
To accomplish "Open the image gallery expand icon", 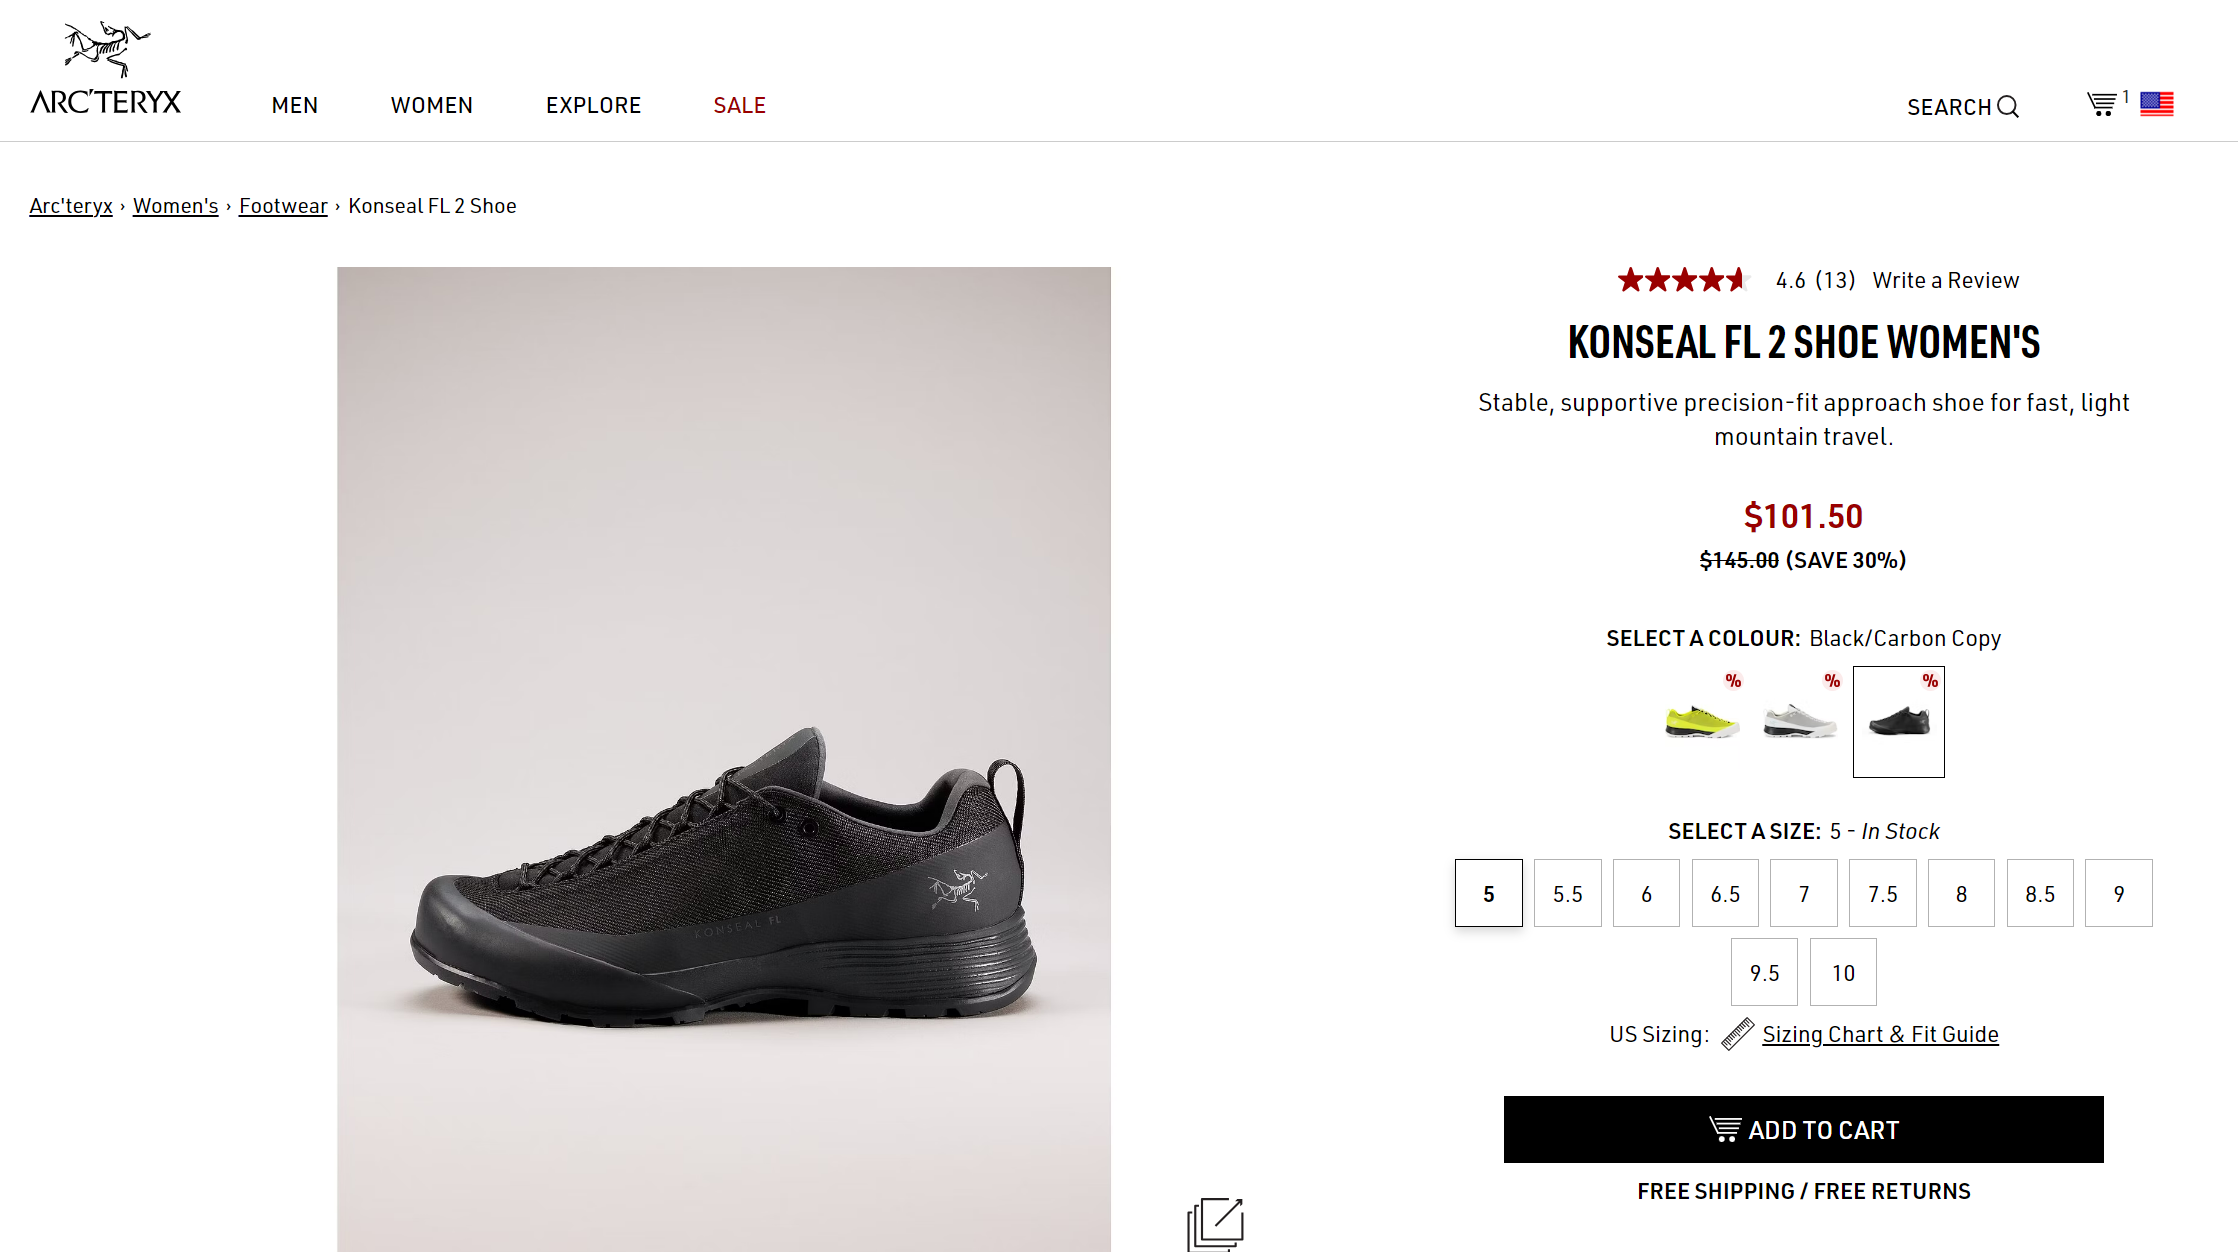I will (1215, 1223).
